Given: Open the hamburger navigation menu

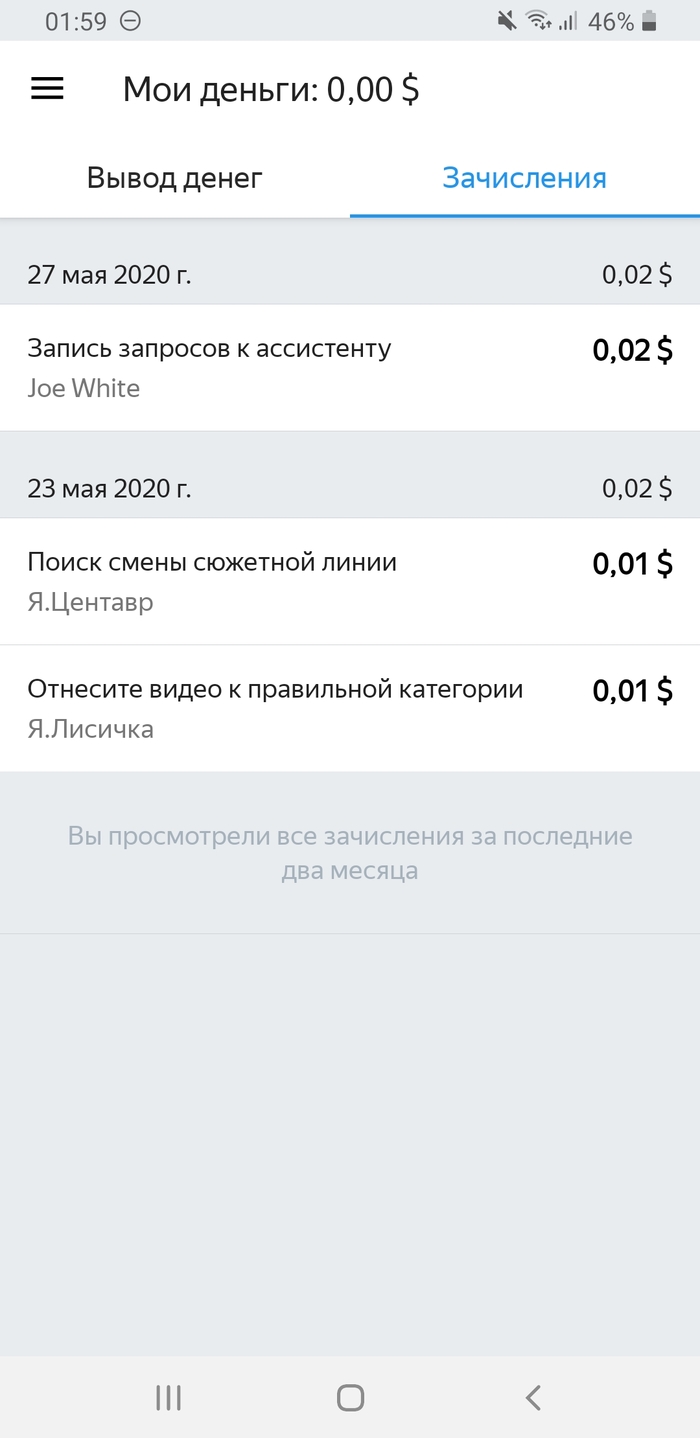Looking at the screenshot, I should pyautogui.click(x=48, y=89).
